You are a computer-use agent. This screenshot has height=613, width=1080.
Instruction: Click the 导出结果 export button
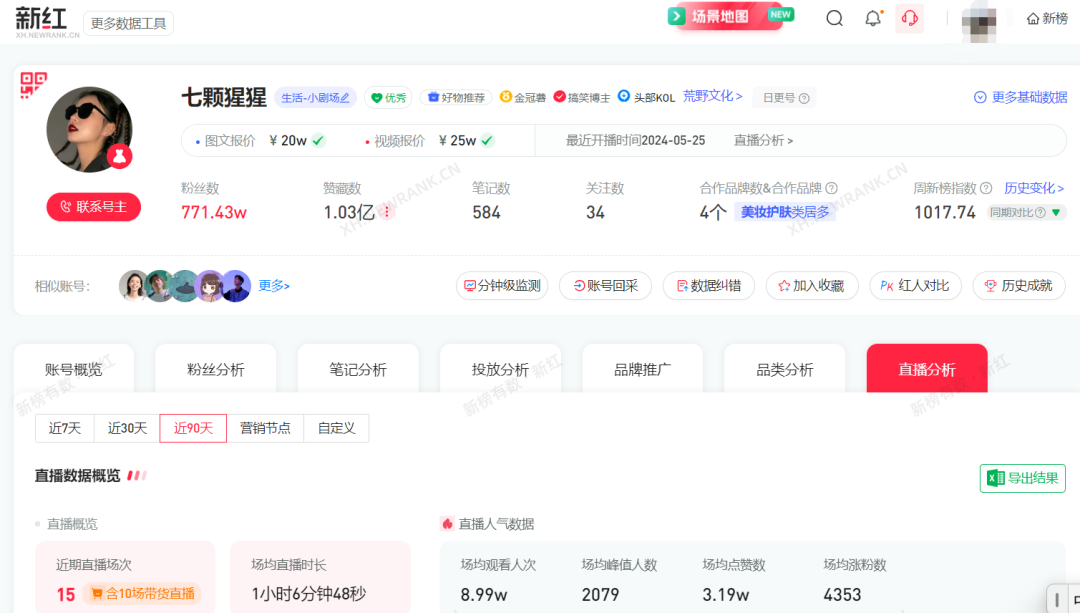1022,478
